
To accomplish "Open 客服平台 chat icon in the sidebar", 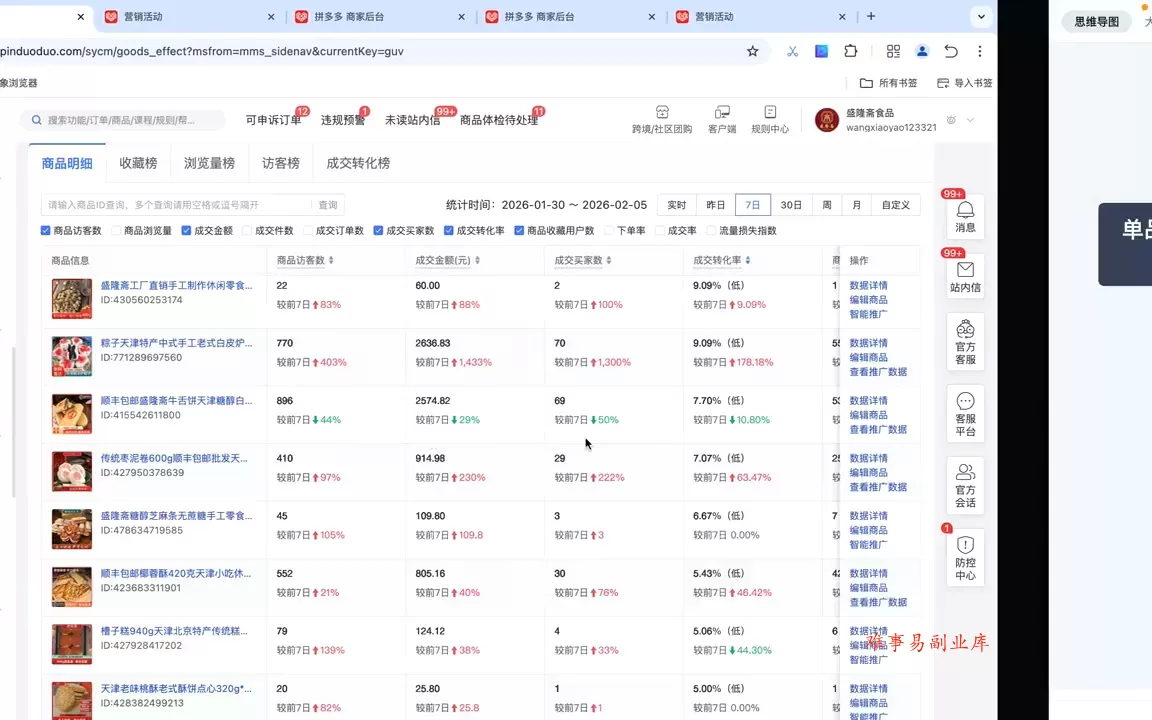I will pyautogui.click(x=965, y=414).
